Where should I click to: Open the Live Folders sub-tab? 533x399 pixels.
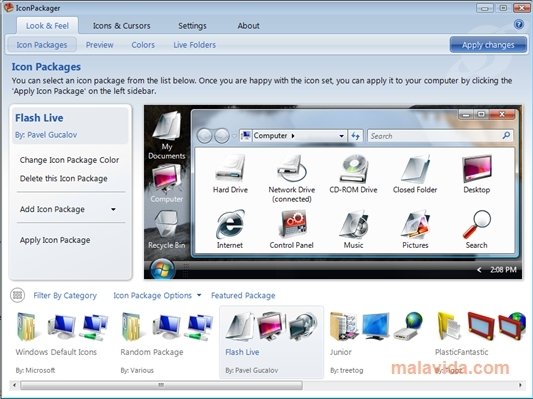(195, 45)
